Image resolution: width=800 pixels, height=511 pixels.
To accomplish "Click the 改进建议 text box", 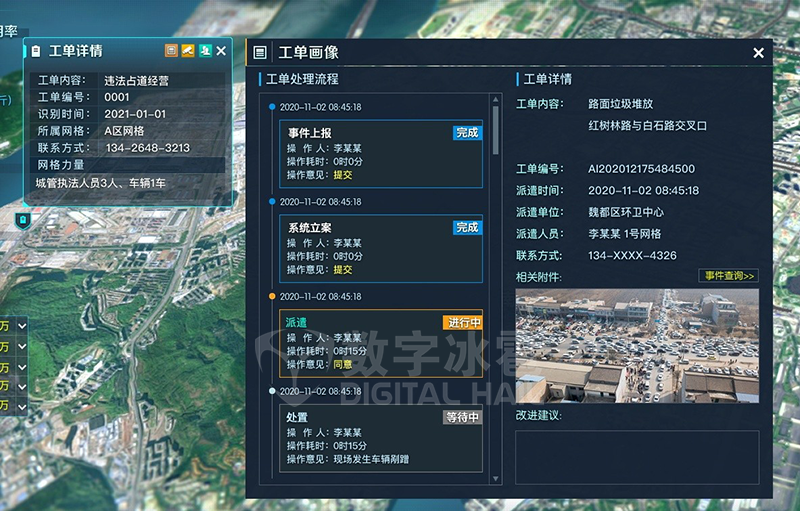I will pos(637,457).
